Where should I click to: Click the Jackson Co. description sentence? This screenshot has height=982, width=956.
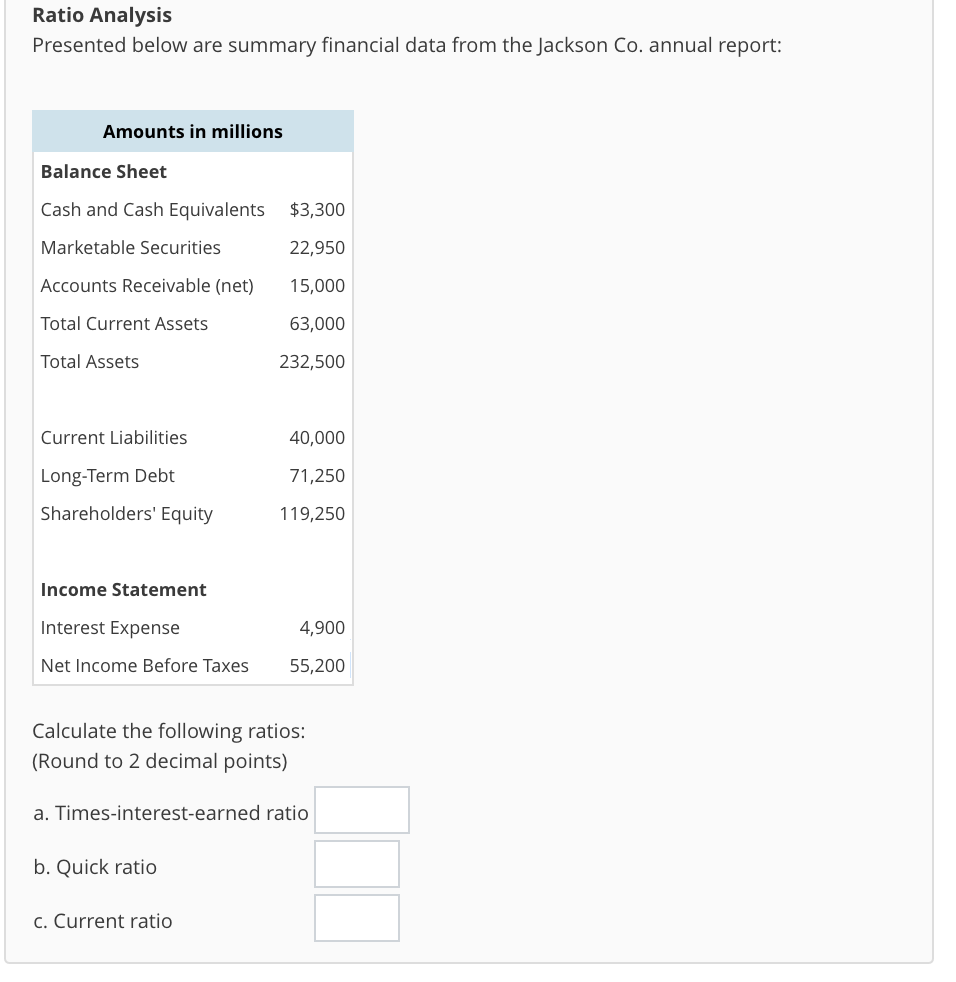coord(407,45)
